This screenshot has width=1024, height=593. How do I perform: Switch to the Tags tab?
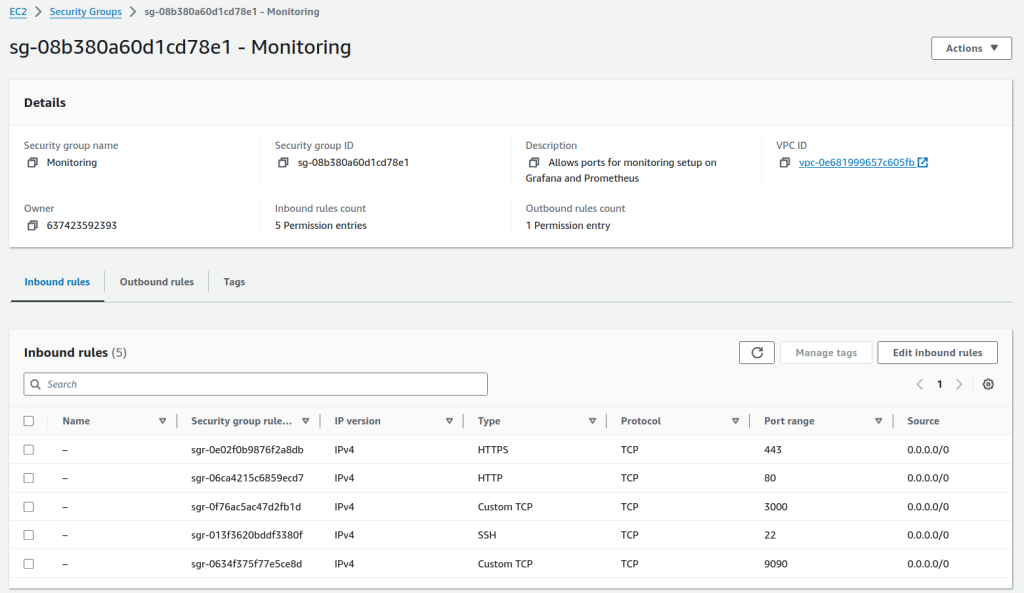tap(233, 282)
